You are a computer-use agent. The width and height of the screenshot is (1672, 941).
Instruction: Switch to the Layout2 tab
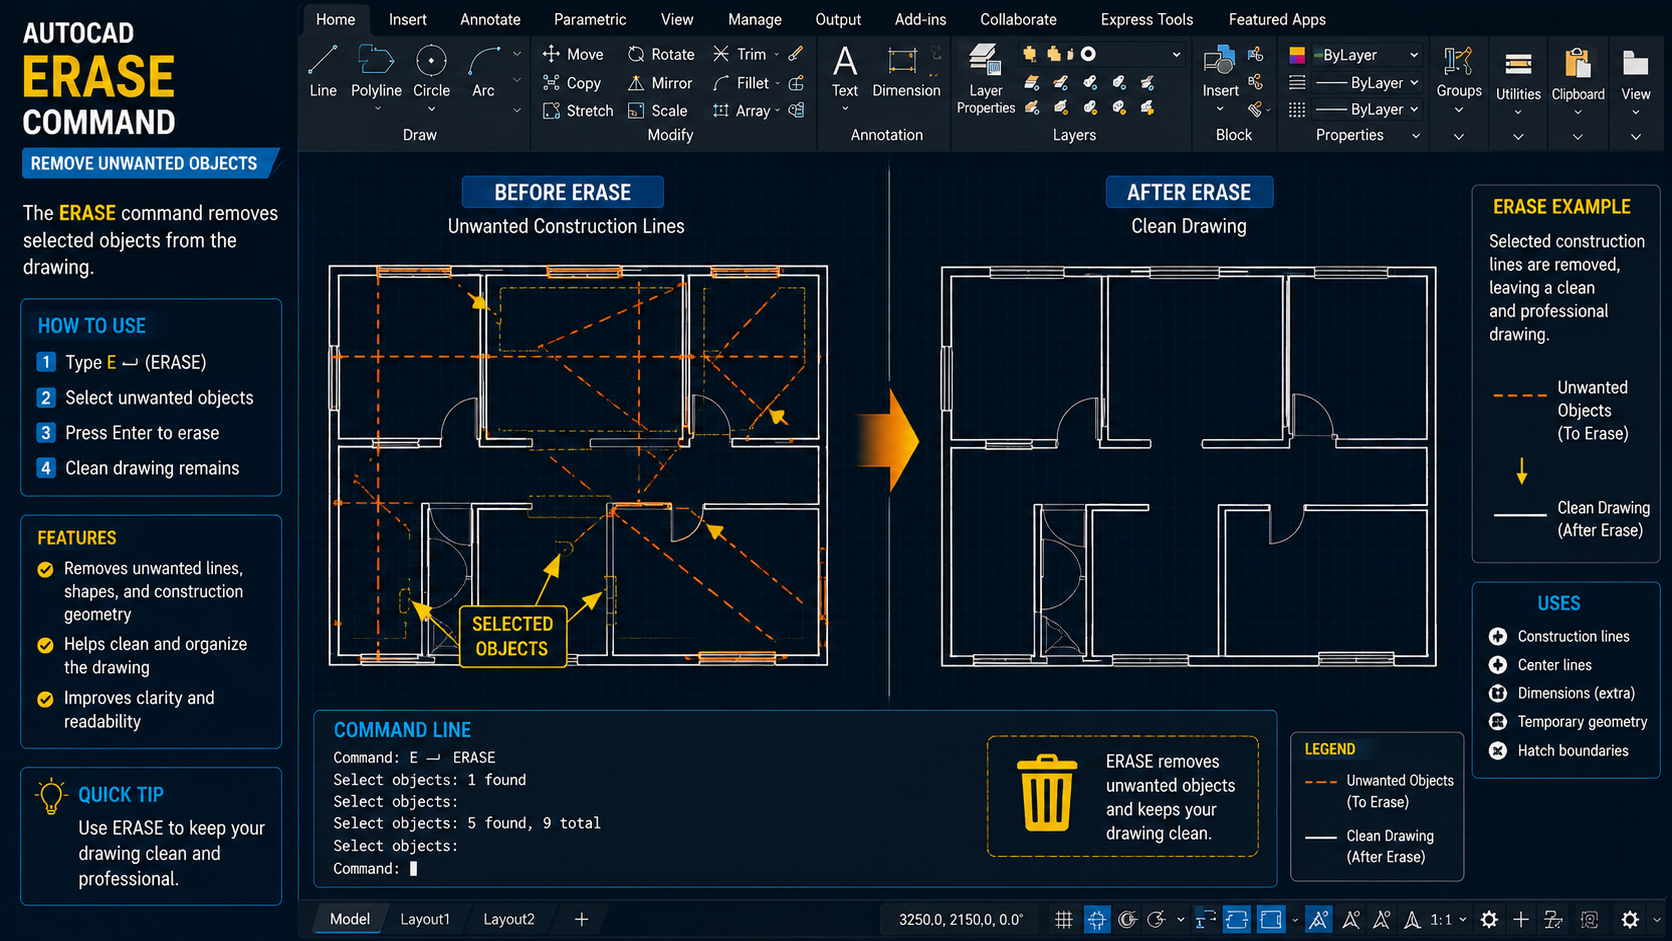tap(509, 919)
